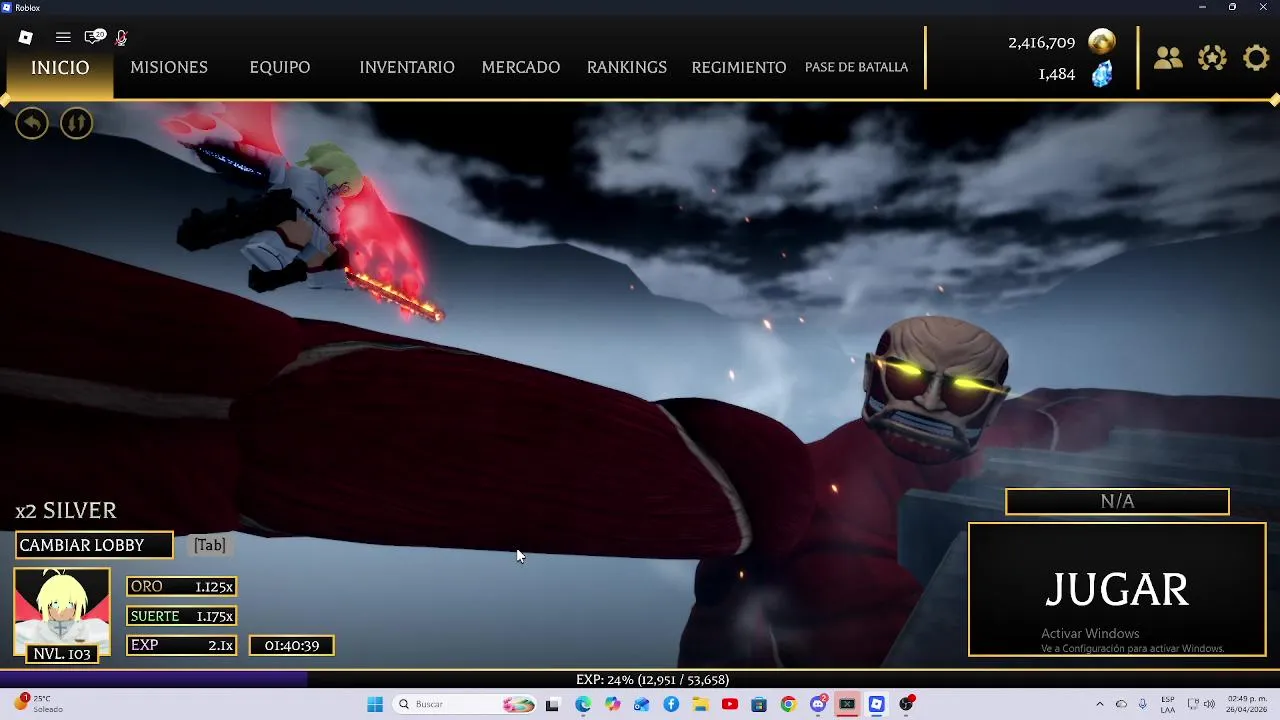This screenshot has width=1280, height=720.
Task: Click the x2 SILVER label
Action: tap(66, 511)
